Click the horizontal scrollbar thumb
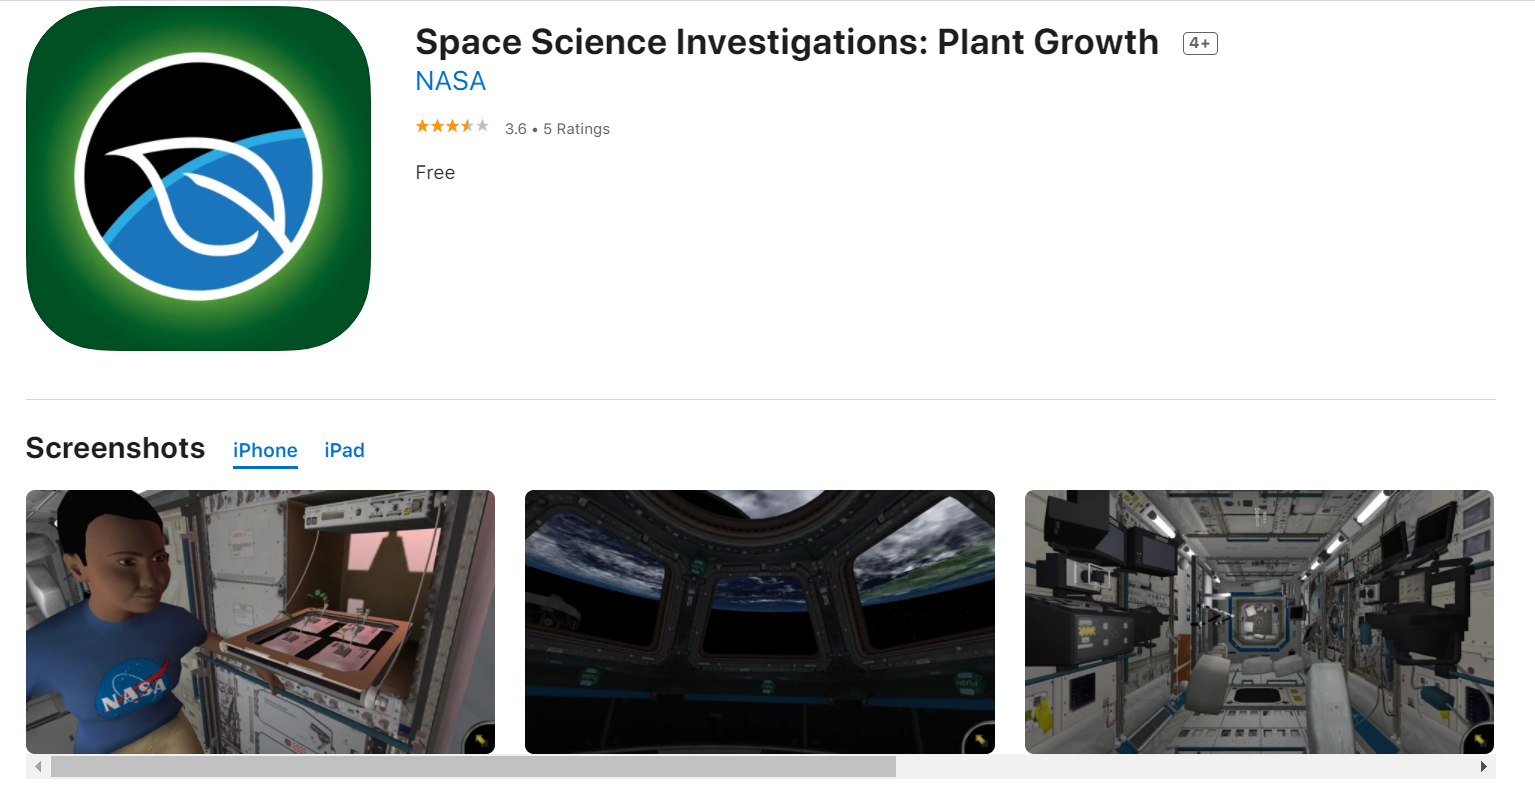 473,767
